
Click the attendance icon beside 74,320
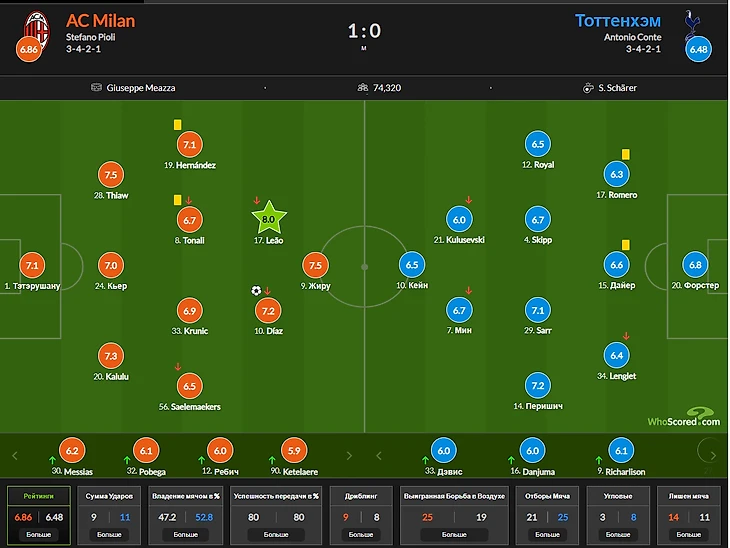pos(362,87)
